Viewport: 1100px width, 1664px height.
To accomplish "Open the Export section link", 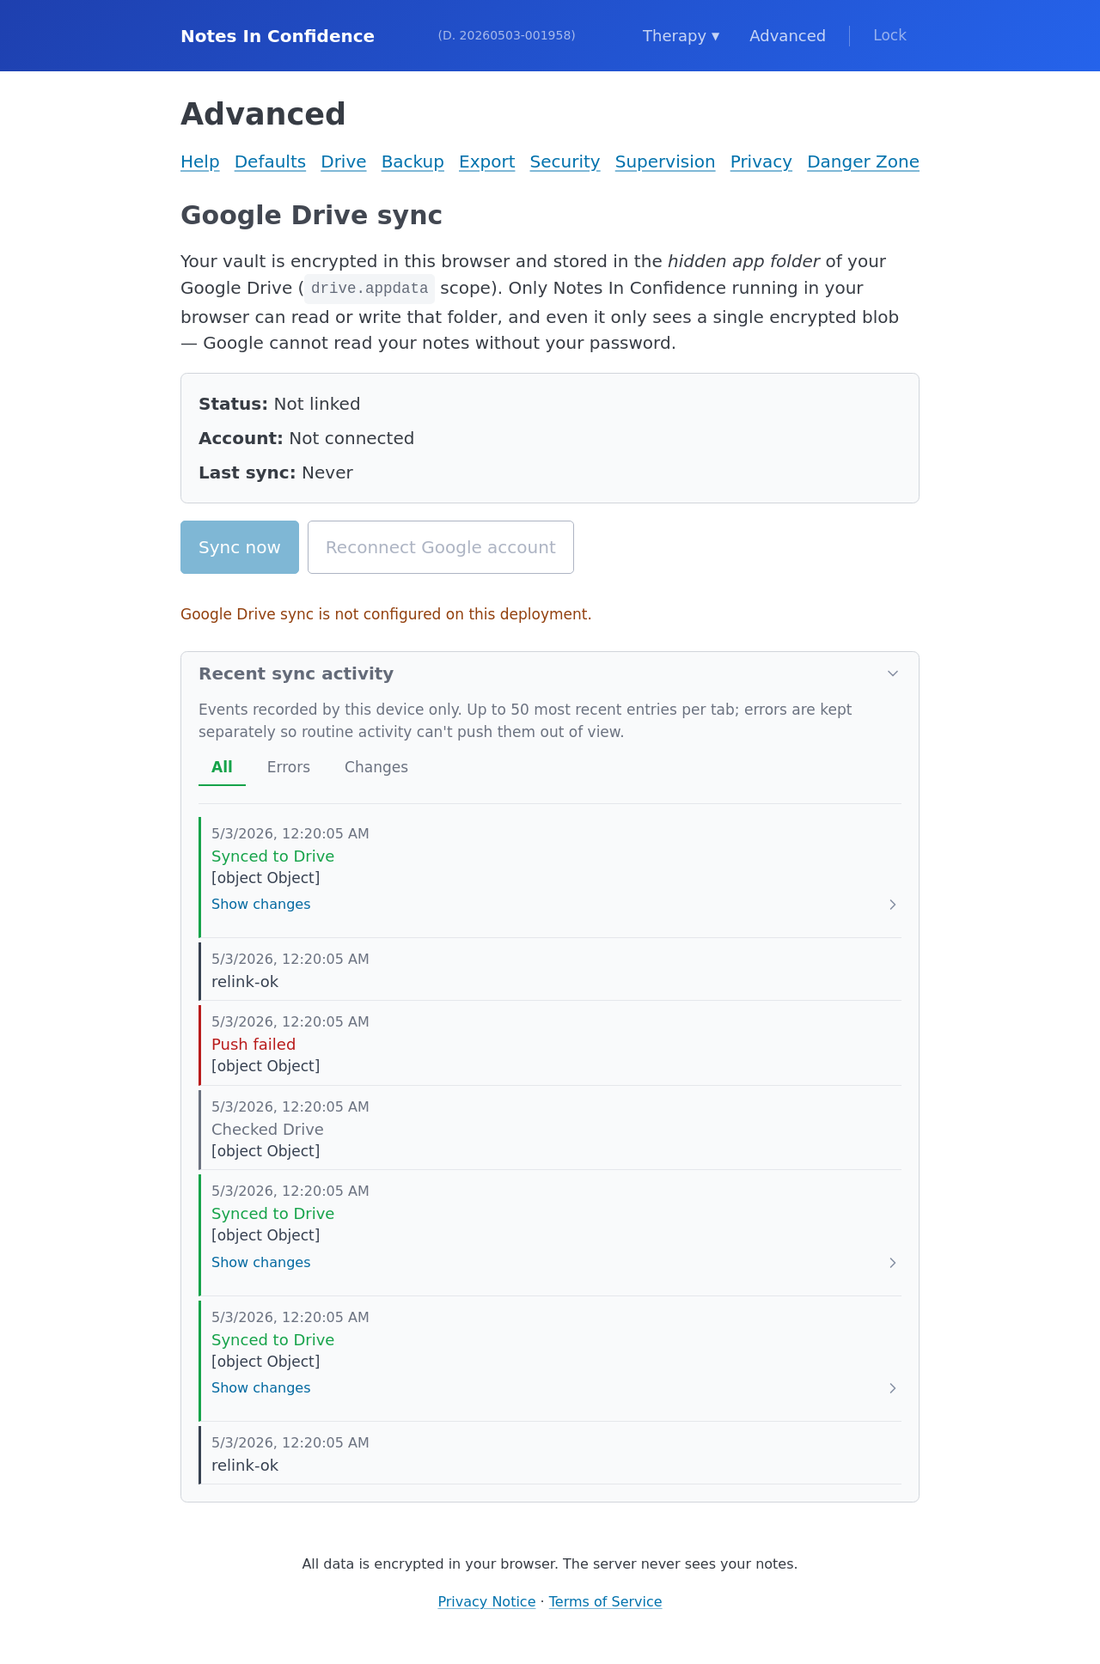I will coord(487,162).
